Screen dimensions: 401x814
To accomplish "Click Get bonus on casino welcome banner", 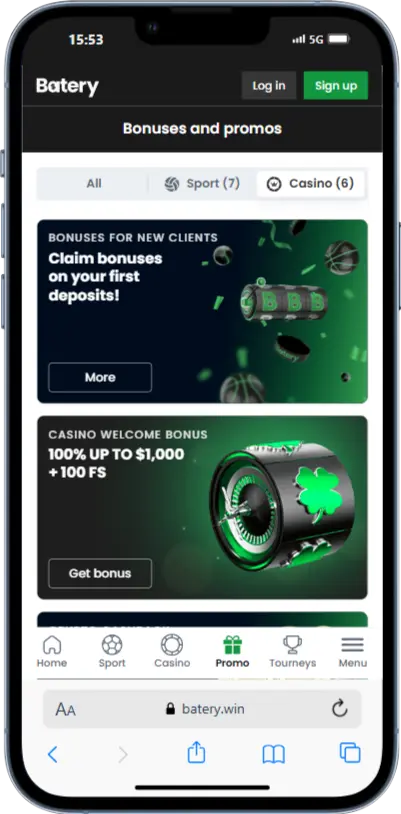I will click(100, 574).
